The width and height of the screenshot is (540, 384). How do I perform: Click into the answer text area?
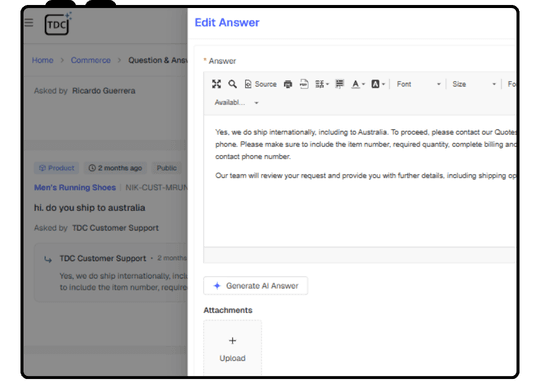point(360,181)
